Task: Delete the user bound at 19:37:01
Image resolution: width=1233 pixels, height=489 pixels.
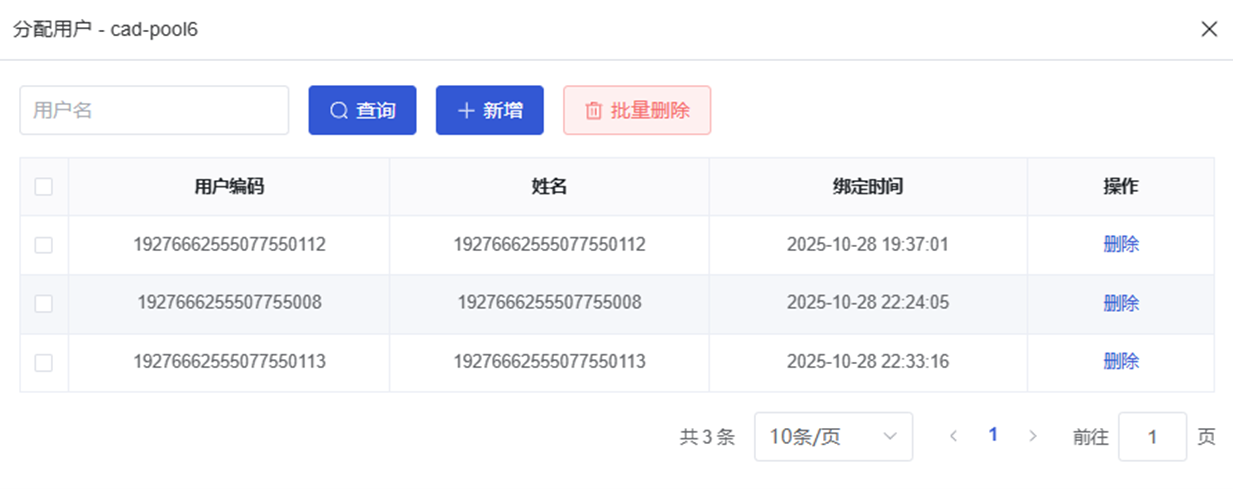Action: (x=1121, y=245)
